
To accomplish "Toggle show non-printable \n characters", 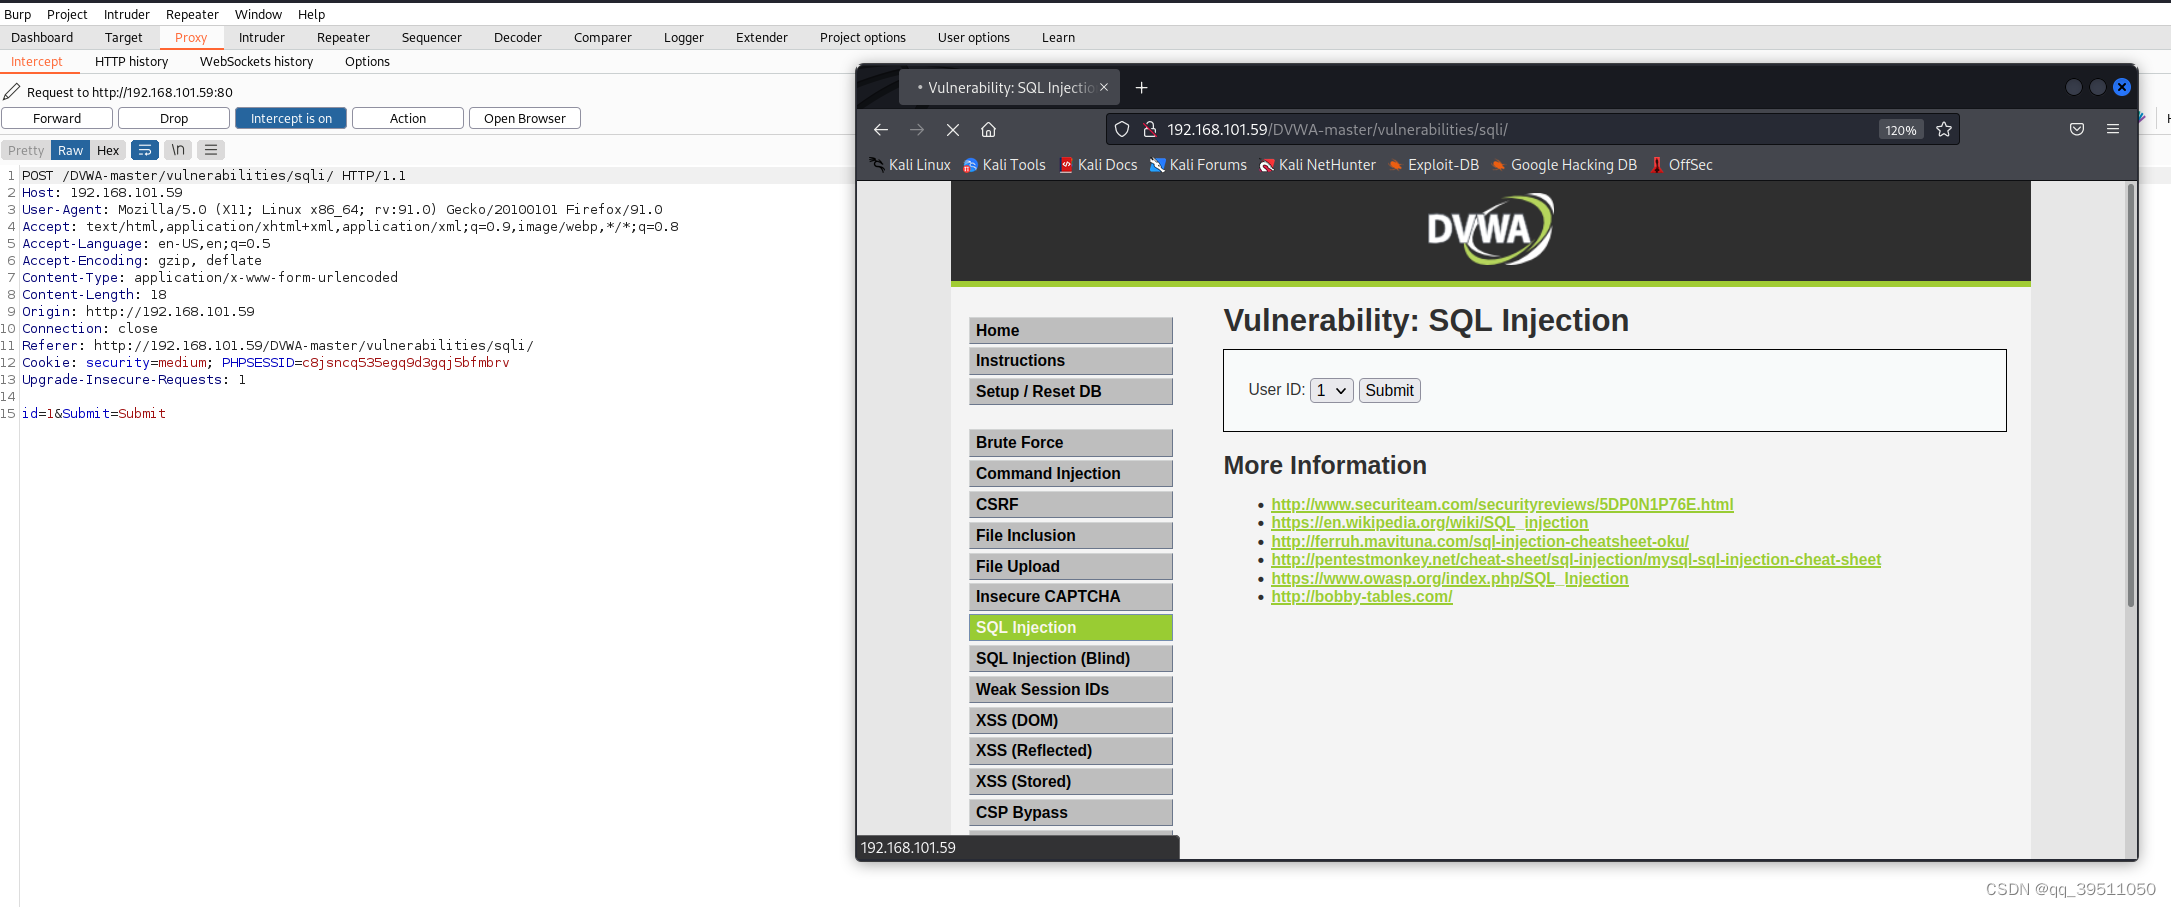I will [x=178, y=150].
